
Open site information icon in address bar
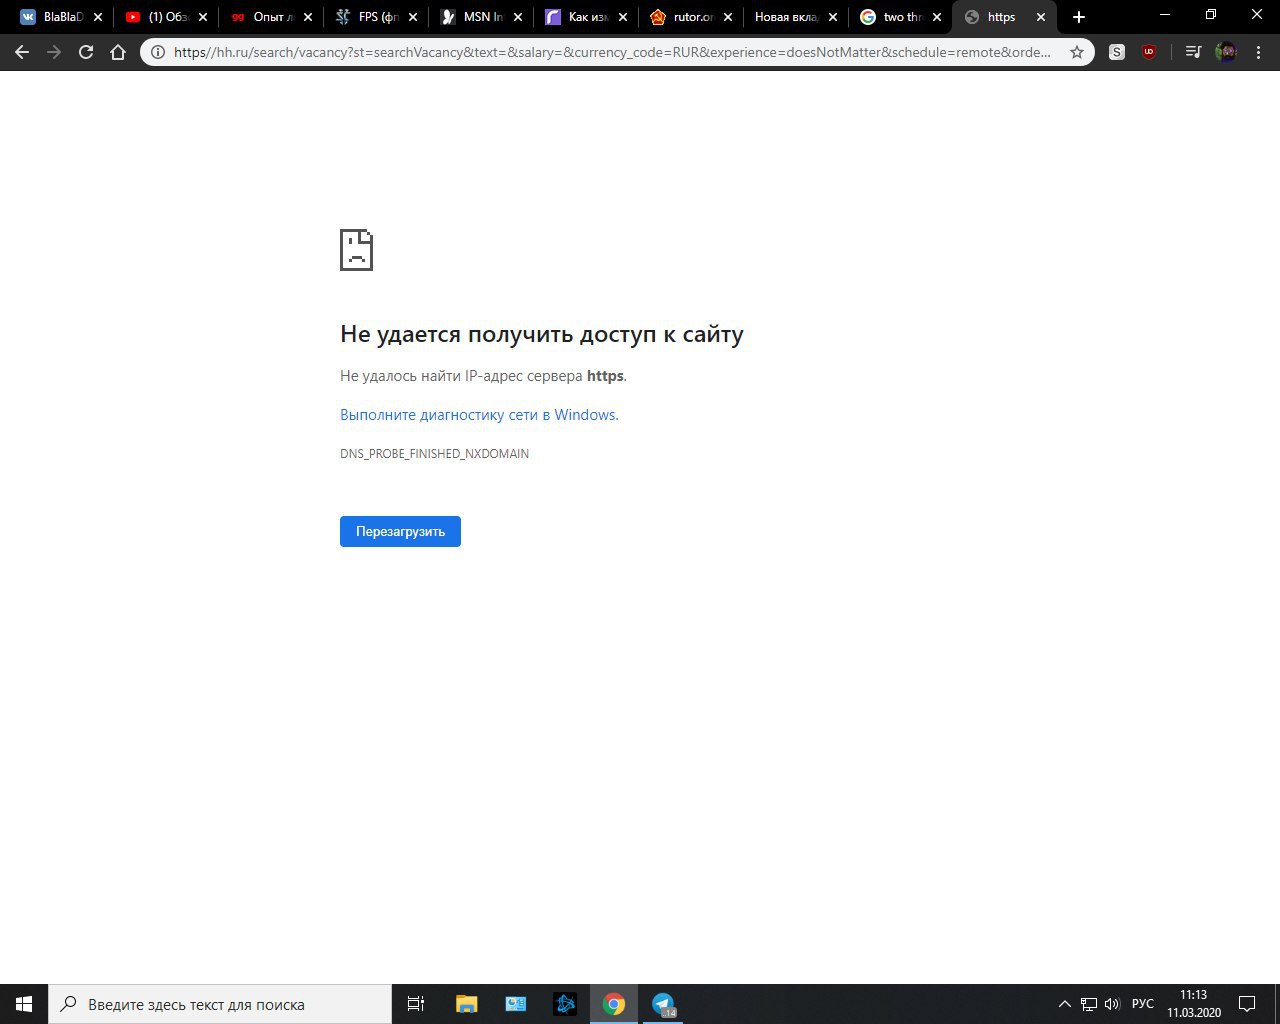click(157, 52)
